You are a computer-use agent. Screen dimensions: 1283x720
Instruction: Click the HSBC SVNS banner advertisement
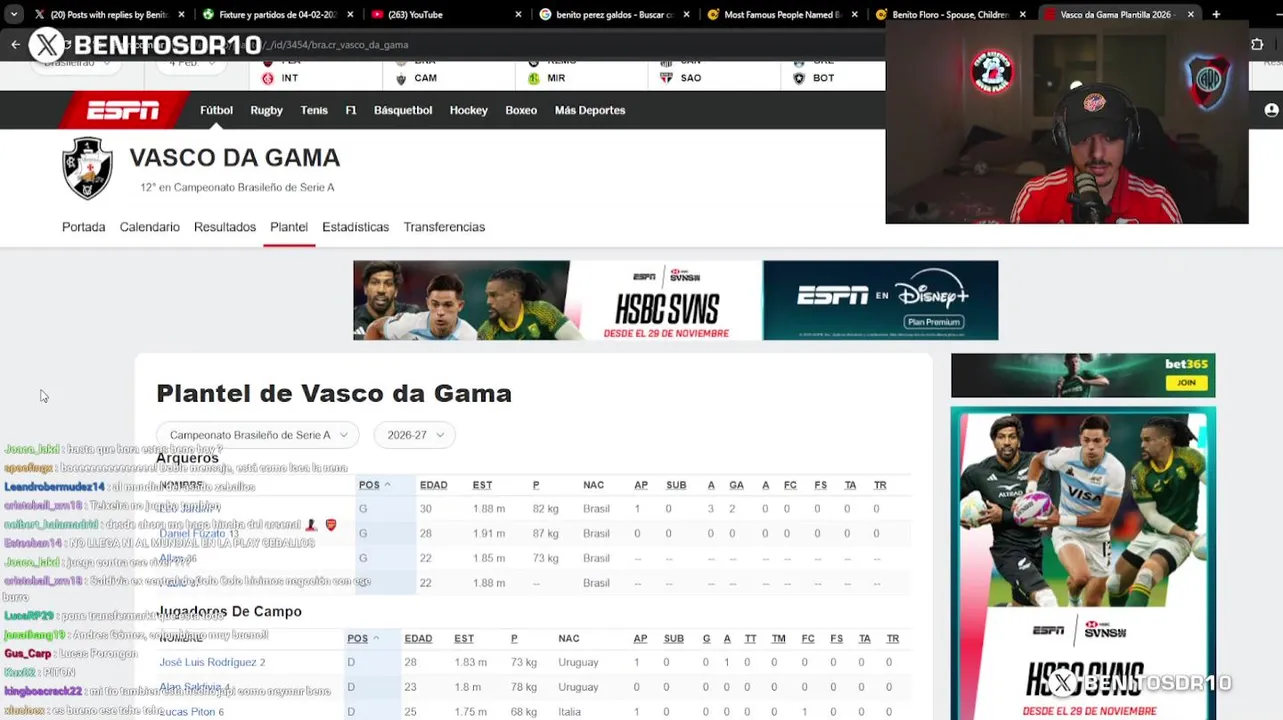coord(558,300)
